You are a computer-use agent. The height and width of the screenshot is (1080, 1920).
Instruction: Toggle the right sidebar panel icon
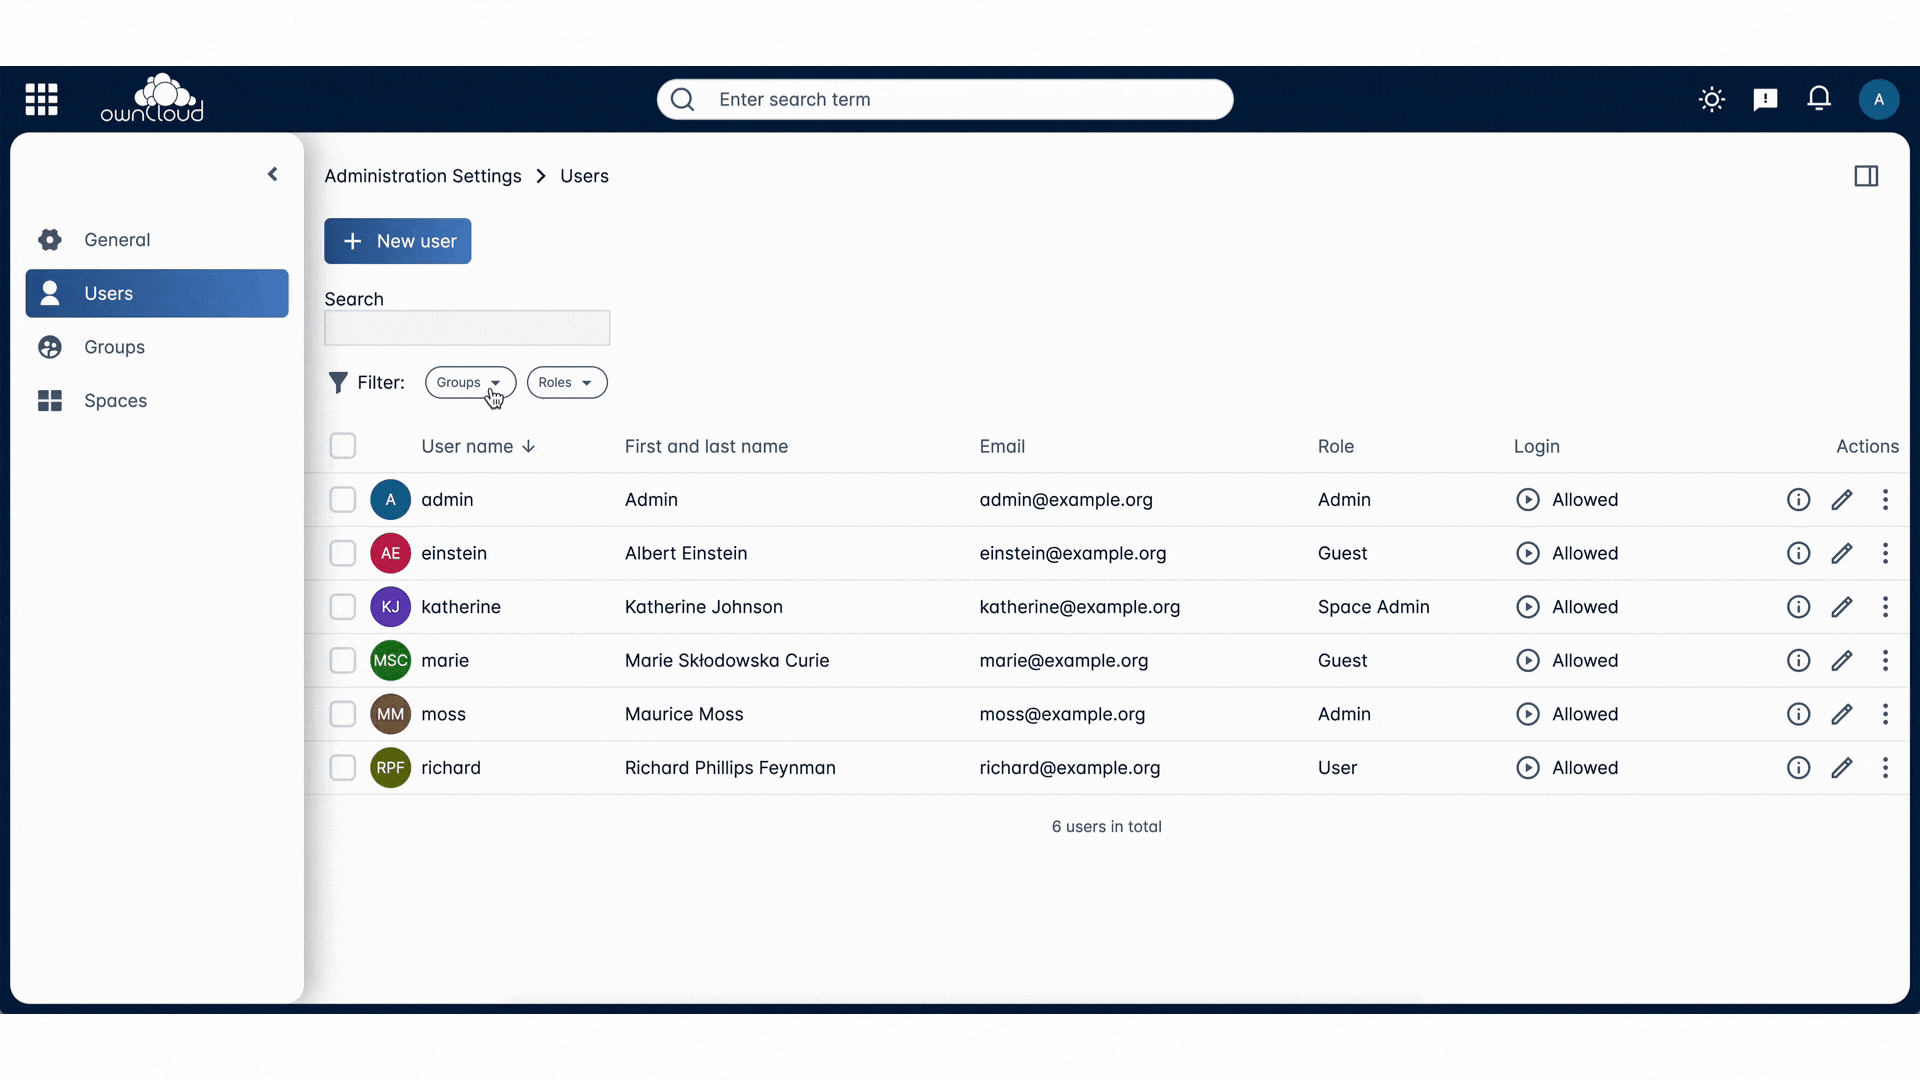1865,176
